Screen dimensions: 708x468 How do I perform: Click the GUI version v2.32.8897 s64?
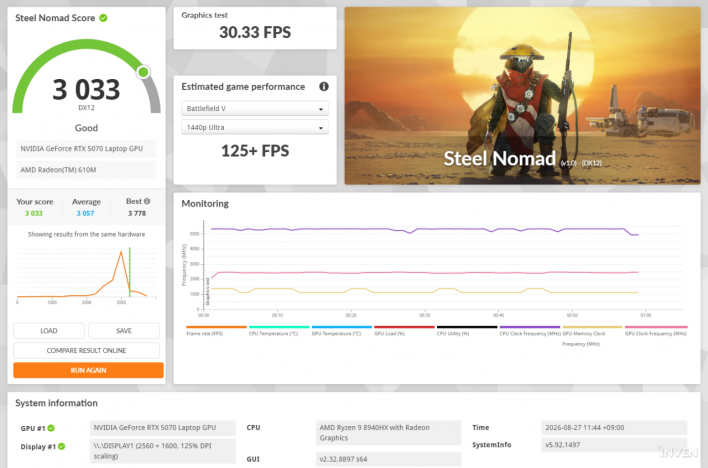pyautogui.click(x=388, y=459)
